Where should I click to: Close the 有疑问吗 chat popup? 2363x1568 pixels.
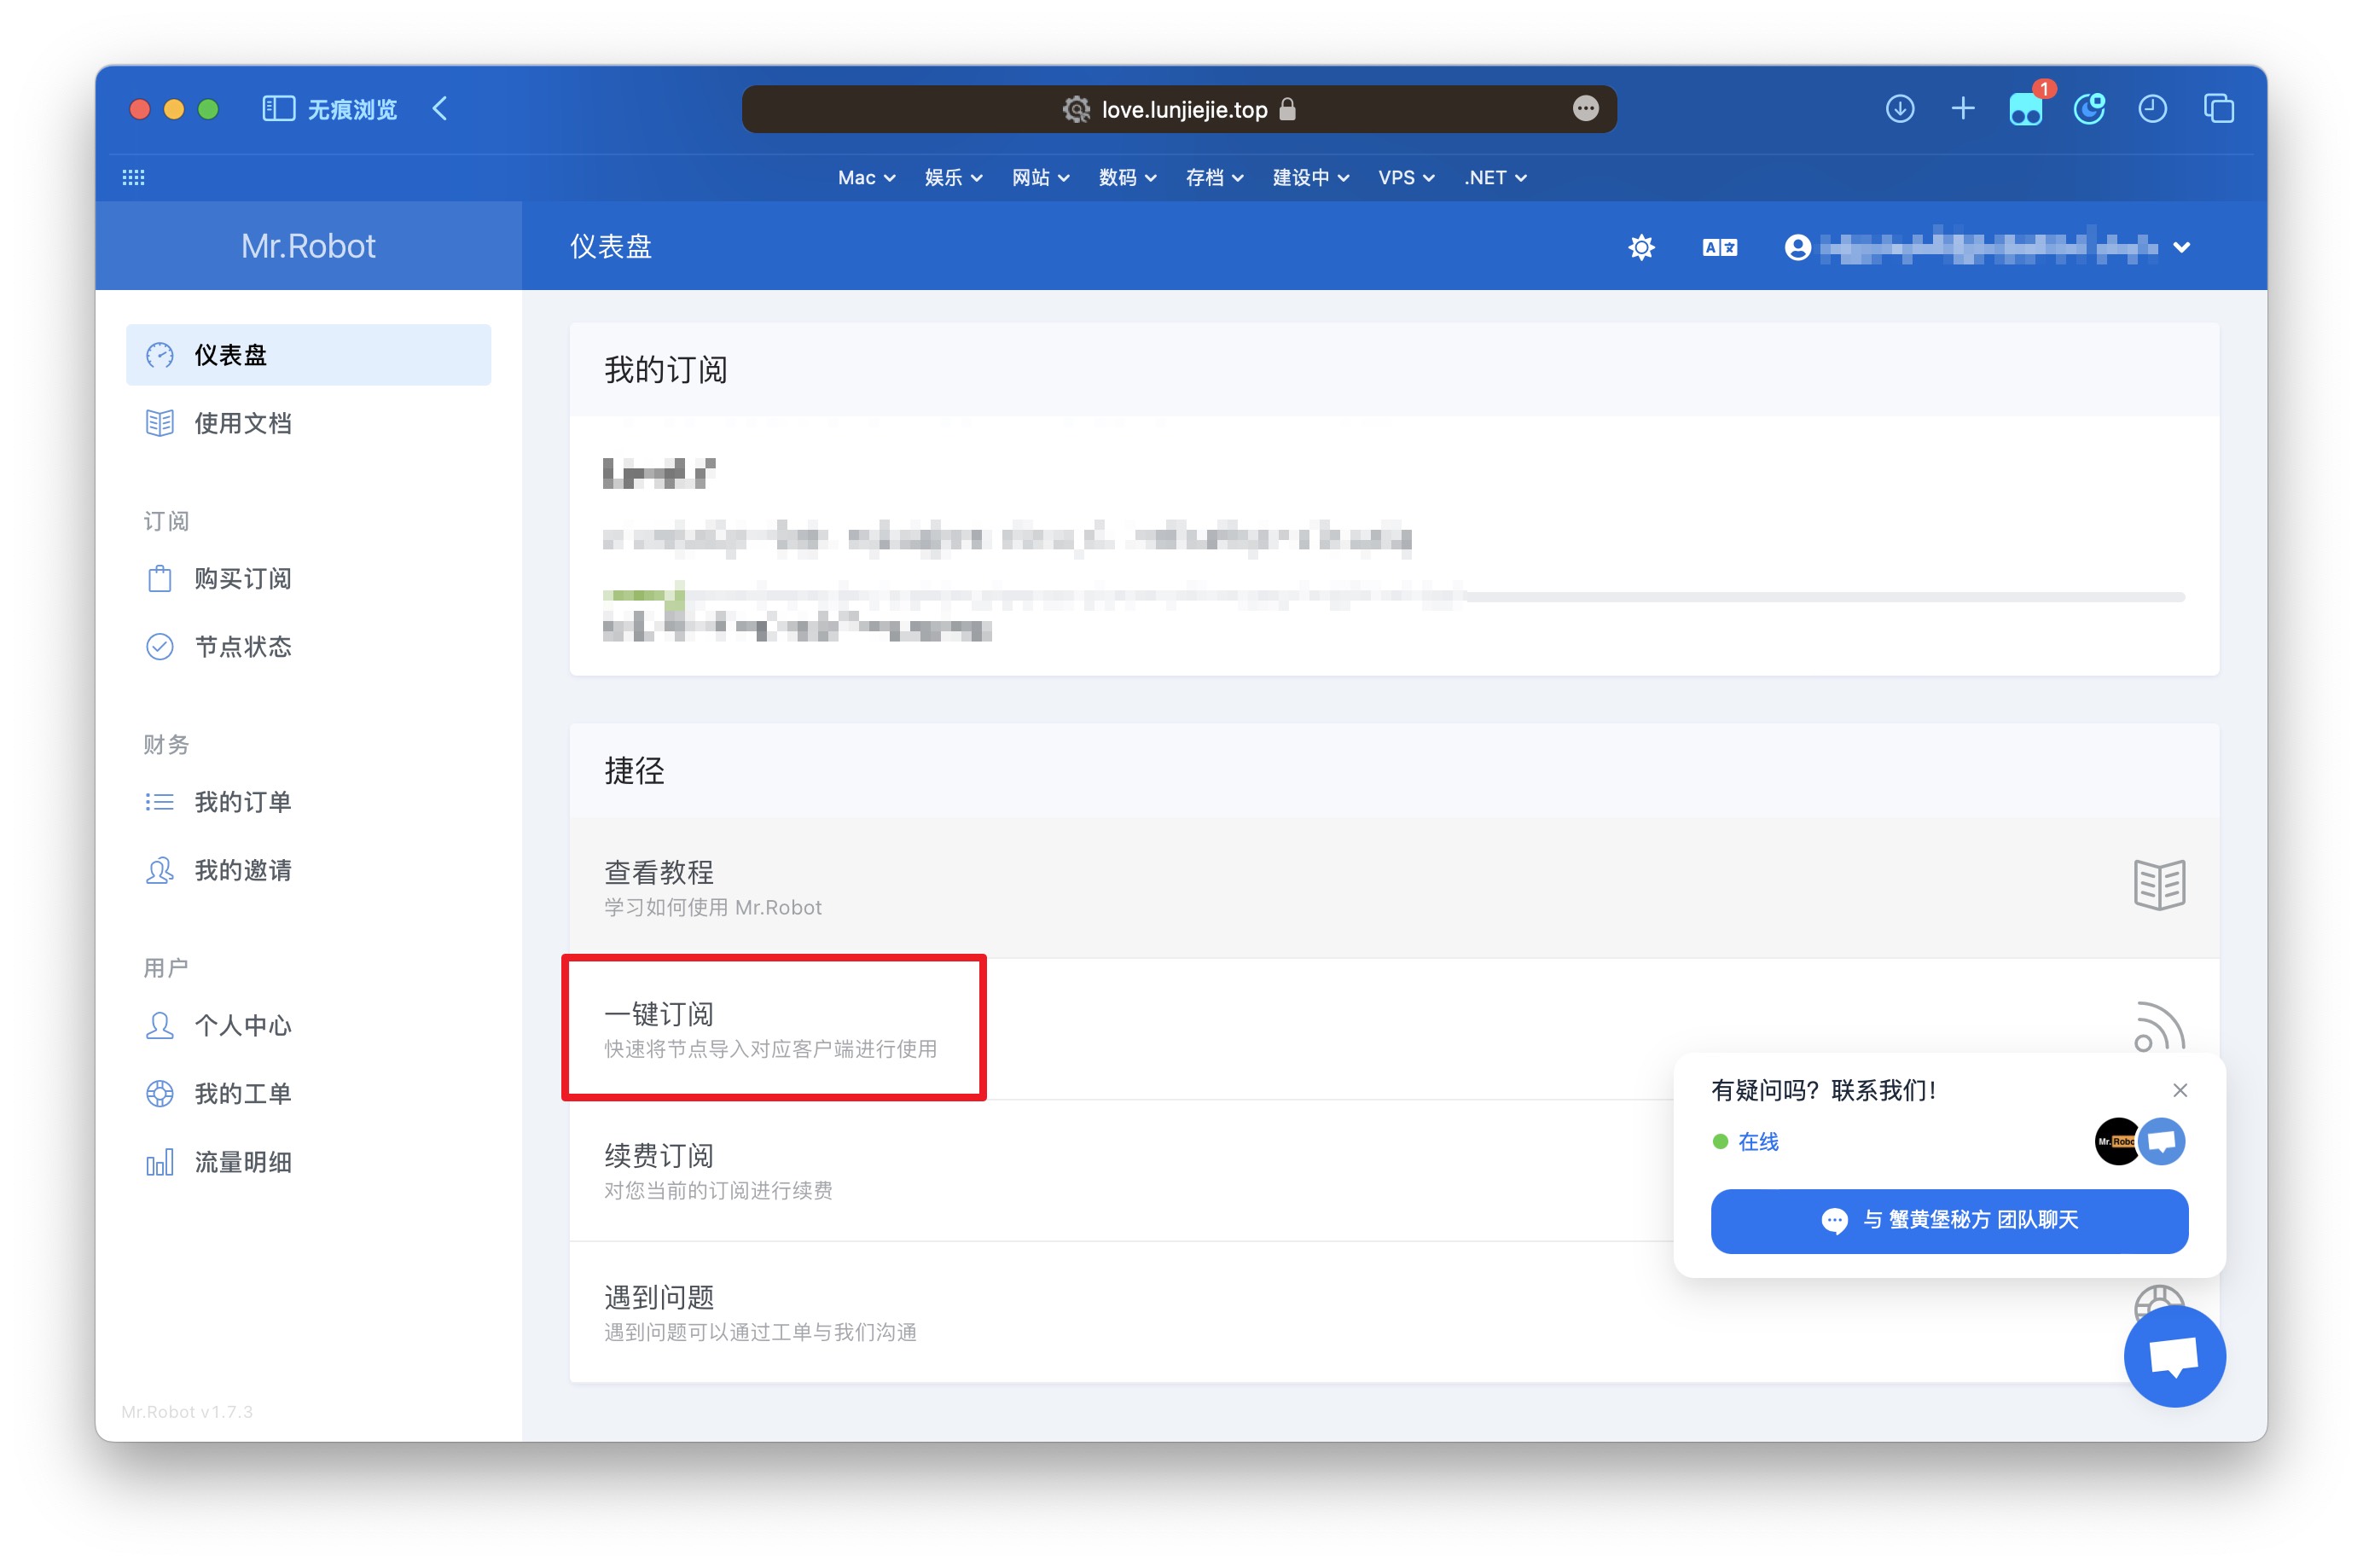(2180, 1090)
